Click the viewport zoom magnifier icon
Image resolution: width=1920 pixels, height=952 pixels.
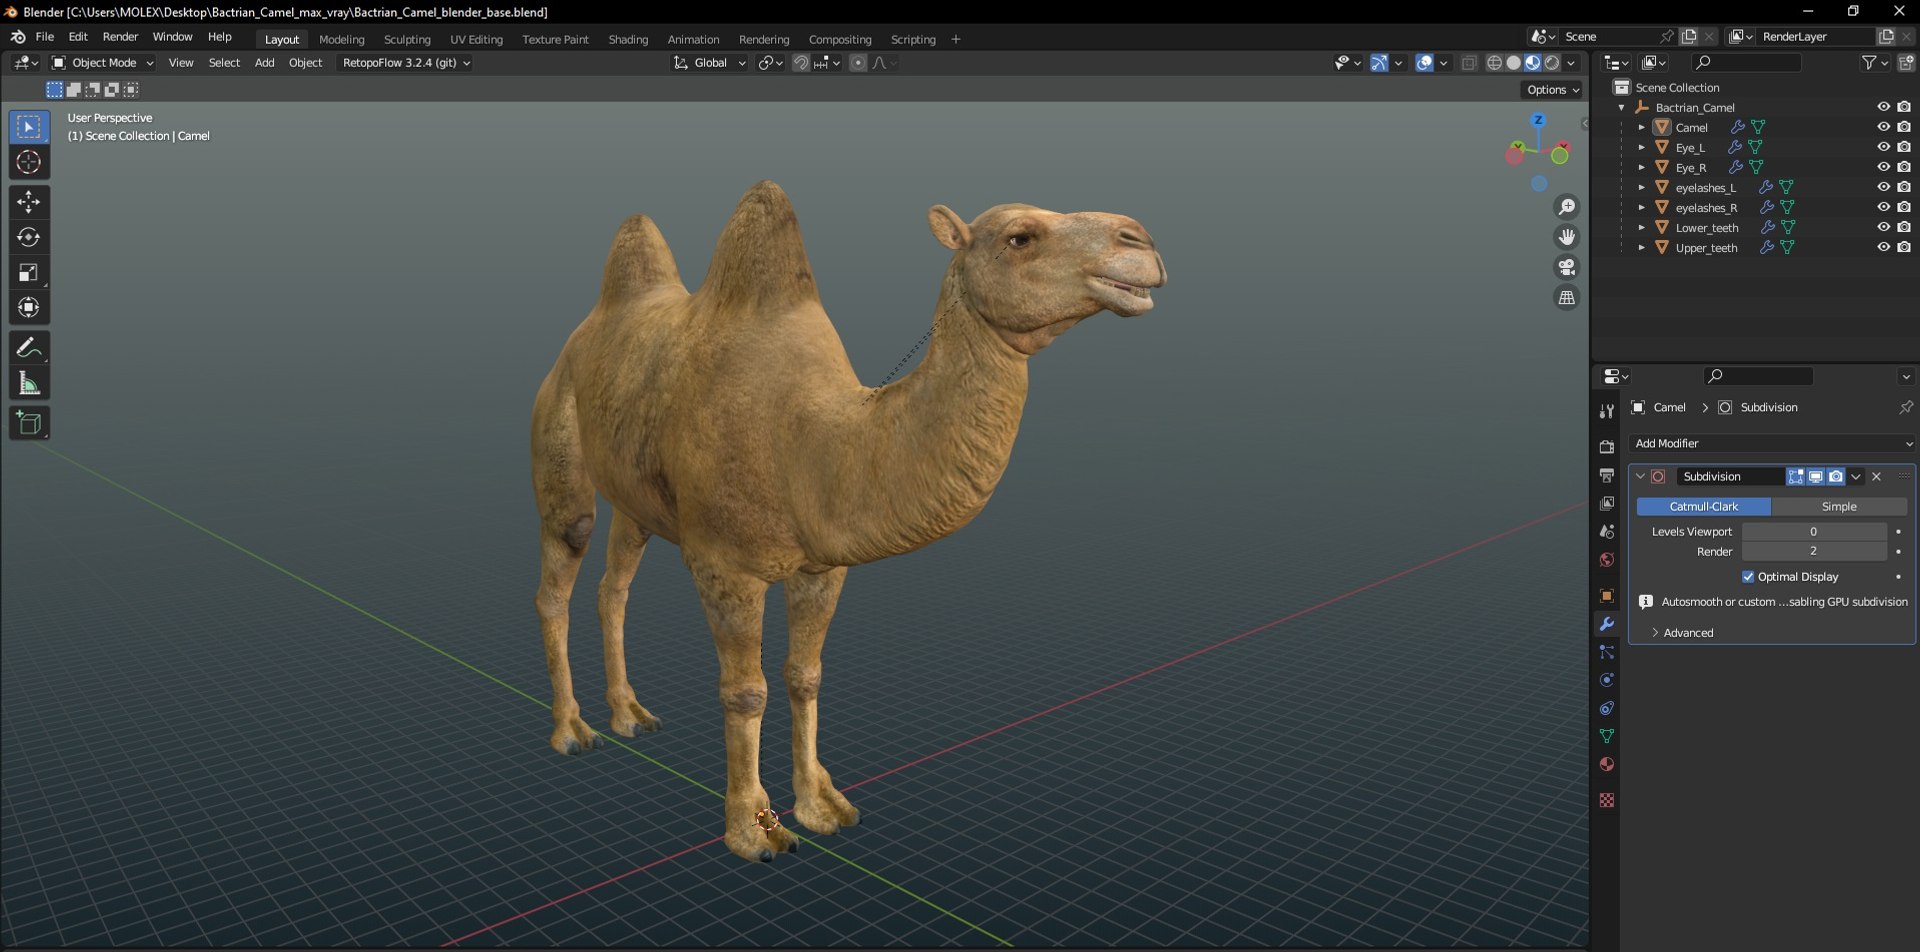coord(1566,207)
